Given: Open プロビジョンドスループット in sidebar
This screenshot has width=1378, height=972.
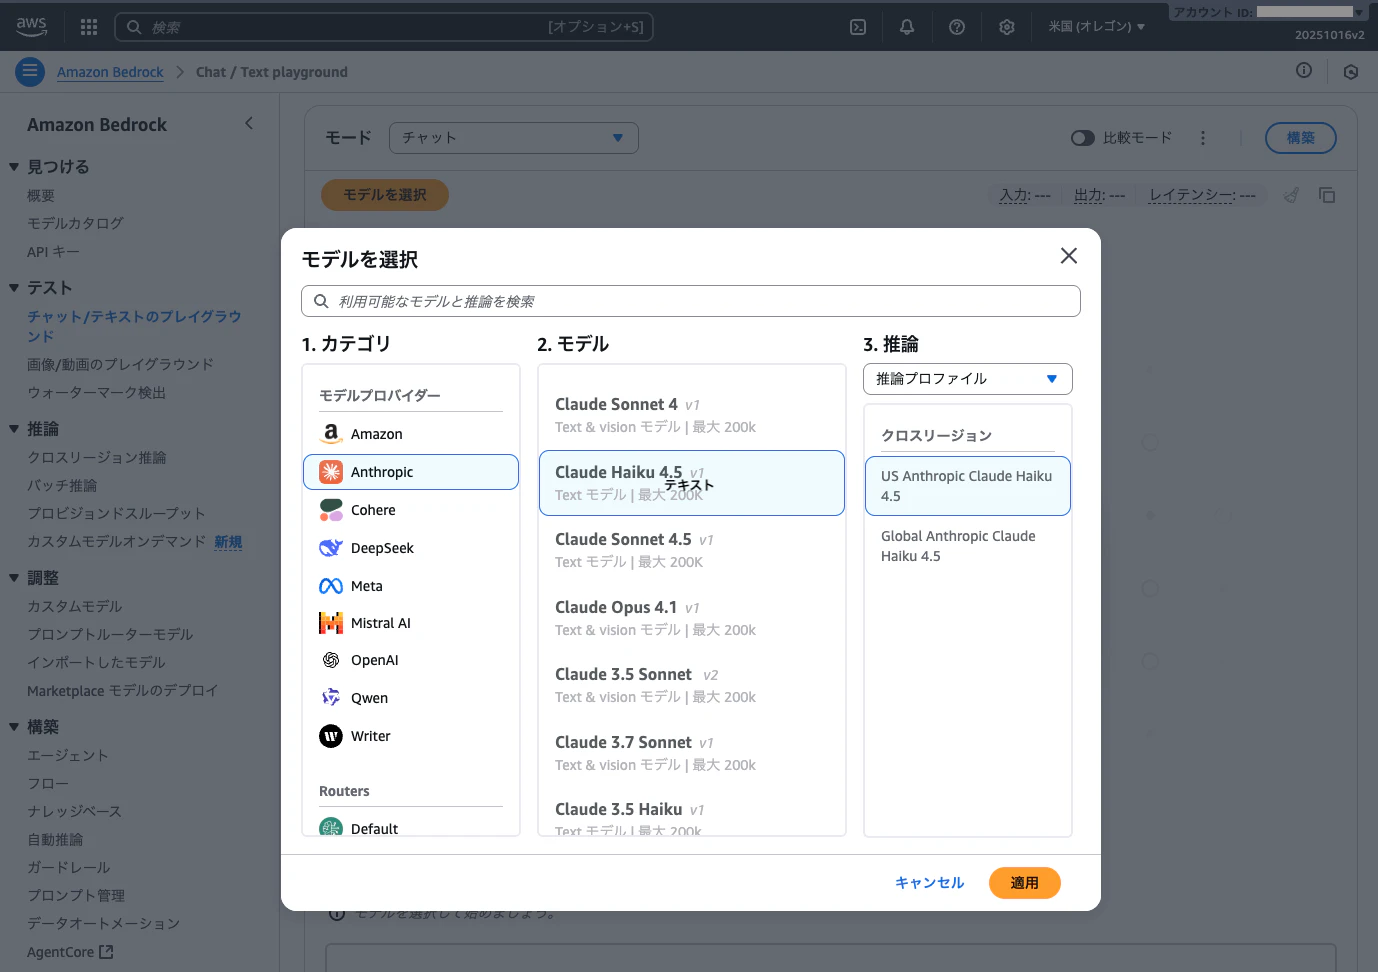Looking at the screenshot, I should tap(116, 513).
